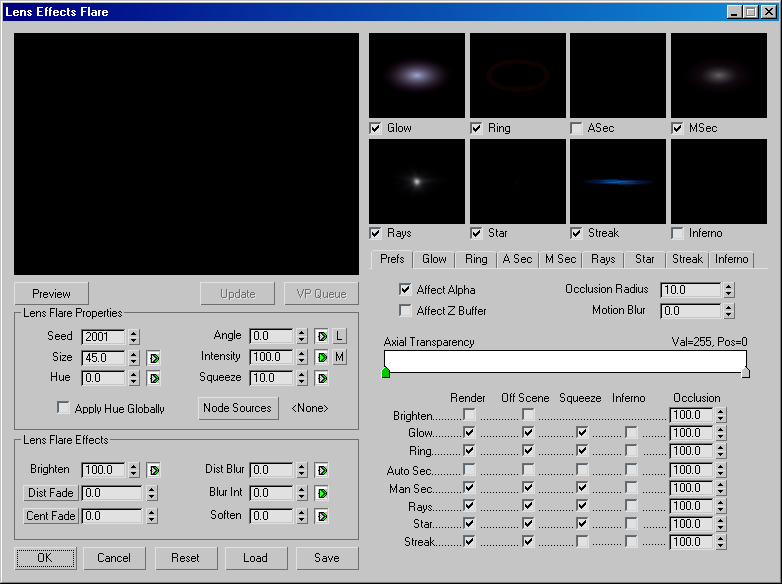The width and height of the screenshot is (782, 584).
Task: Click the Seed spinner arrows
Action: click(133, 337)
